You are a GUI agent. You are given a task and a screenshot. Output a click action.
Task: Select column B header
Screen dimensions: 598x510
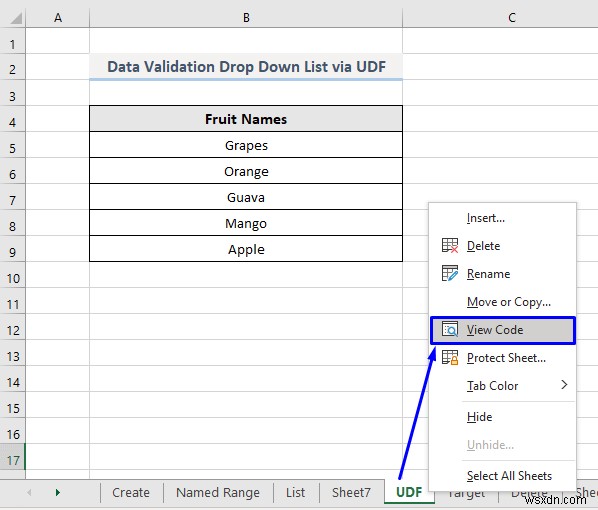(246, 18)
